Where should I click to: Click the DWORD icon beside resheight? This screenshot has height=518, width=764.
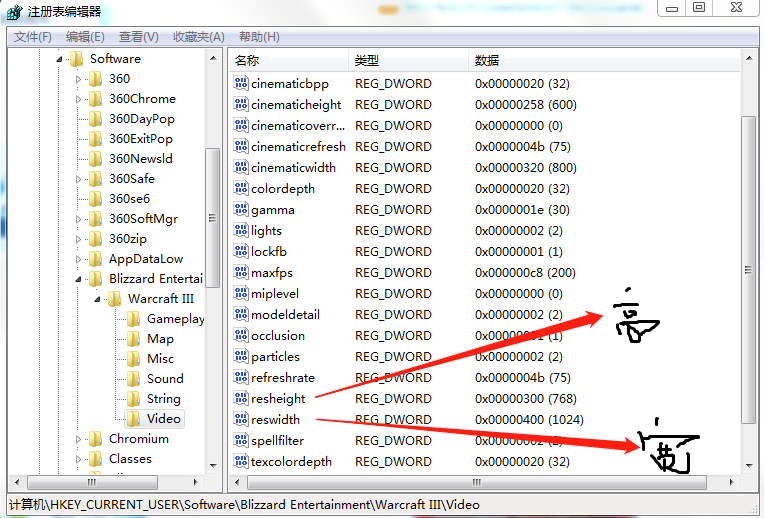pos(241,398)
